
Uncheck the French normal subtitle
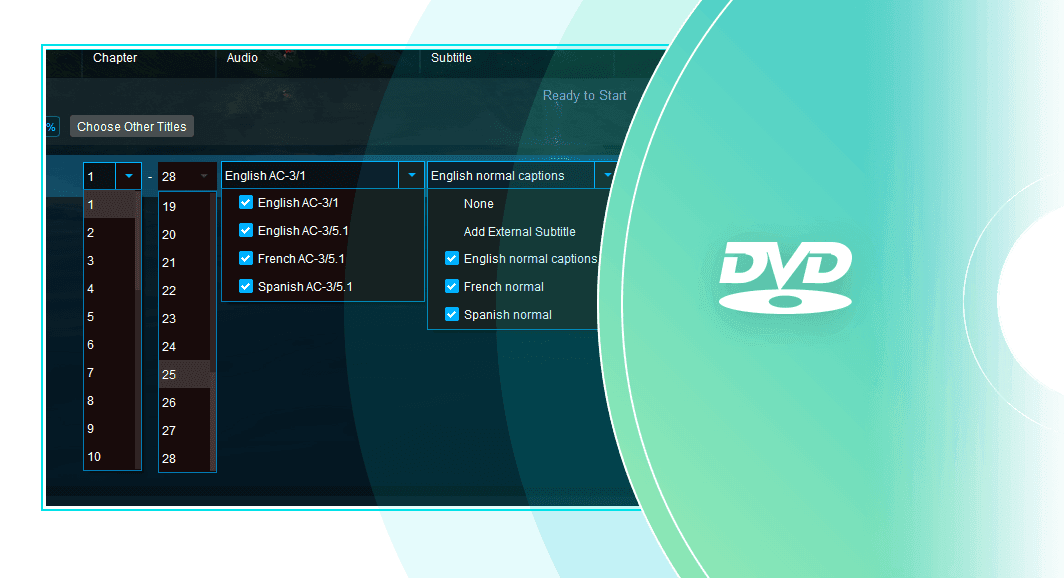pos(452,287)
